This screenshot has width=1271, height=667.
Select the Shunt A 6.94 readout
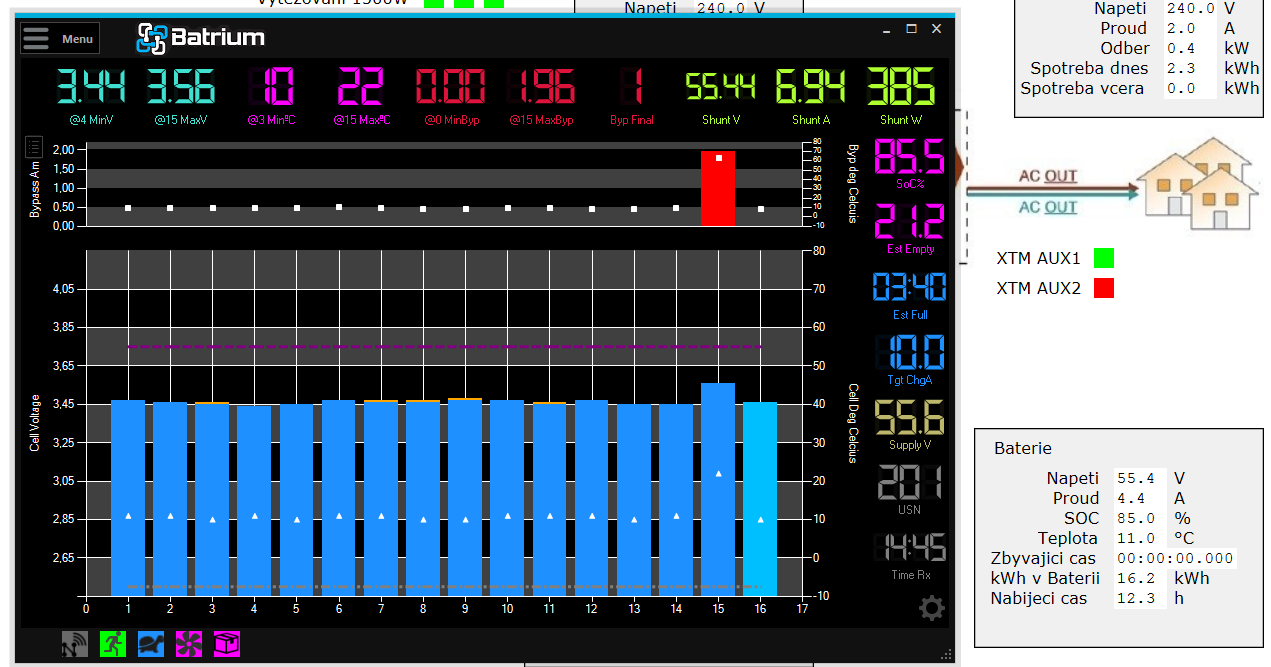[x=811, y=87]
